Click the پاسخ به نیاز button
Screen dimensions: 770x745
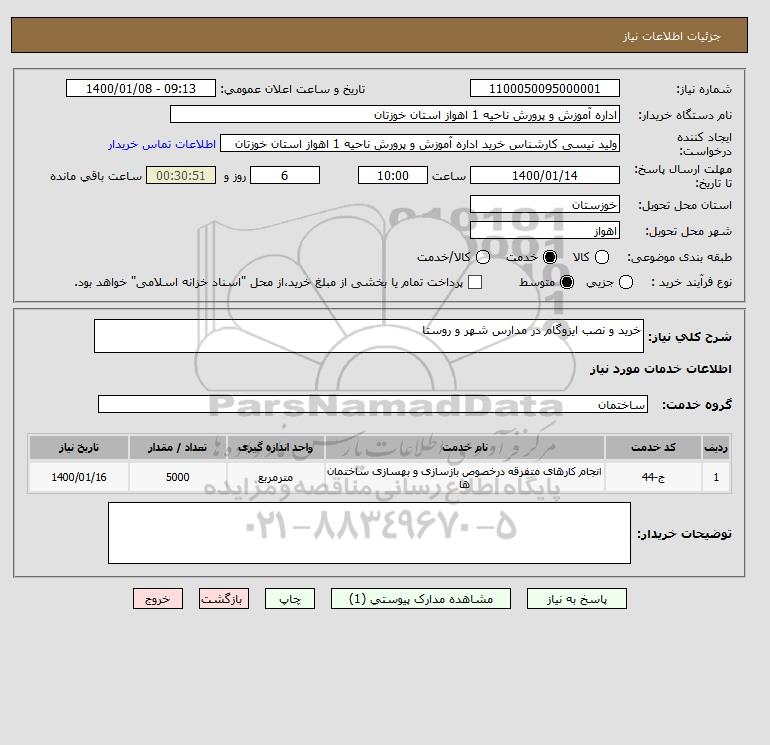coord(577,599)
